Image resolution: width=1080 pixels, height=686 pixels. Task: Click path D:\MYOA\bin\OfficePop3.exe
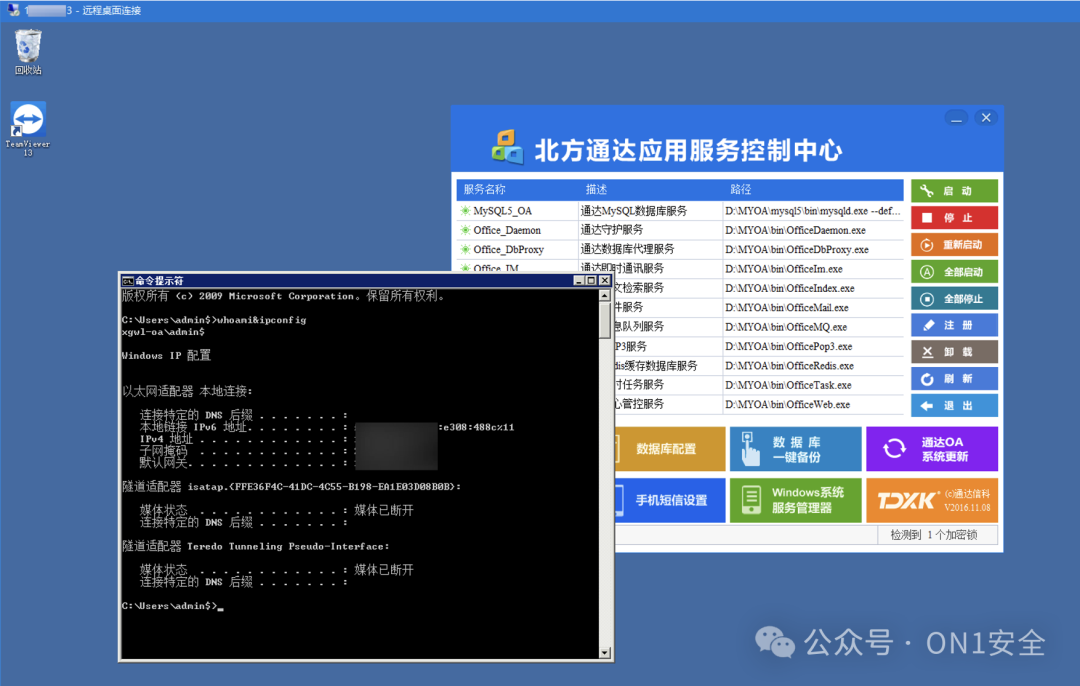pyautogui.click(x=789, y=346)
